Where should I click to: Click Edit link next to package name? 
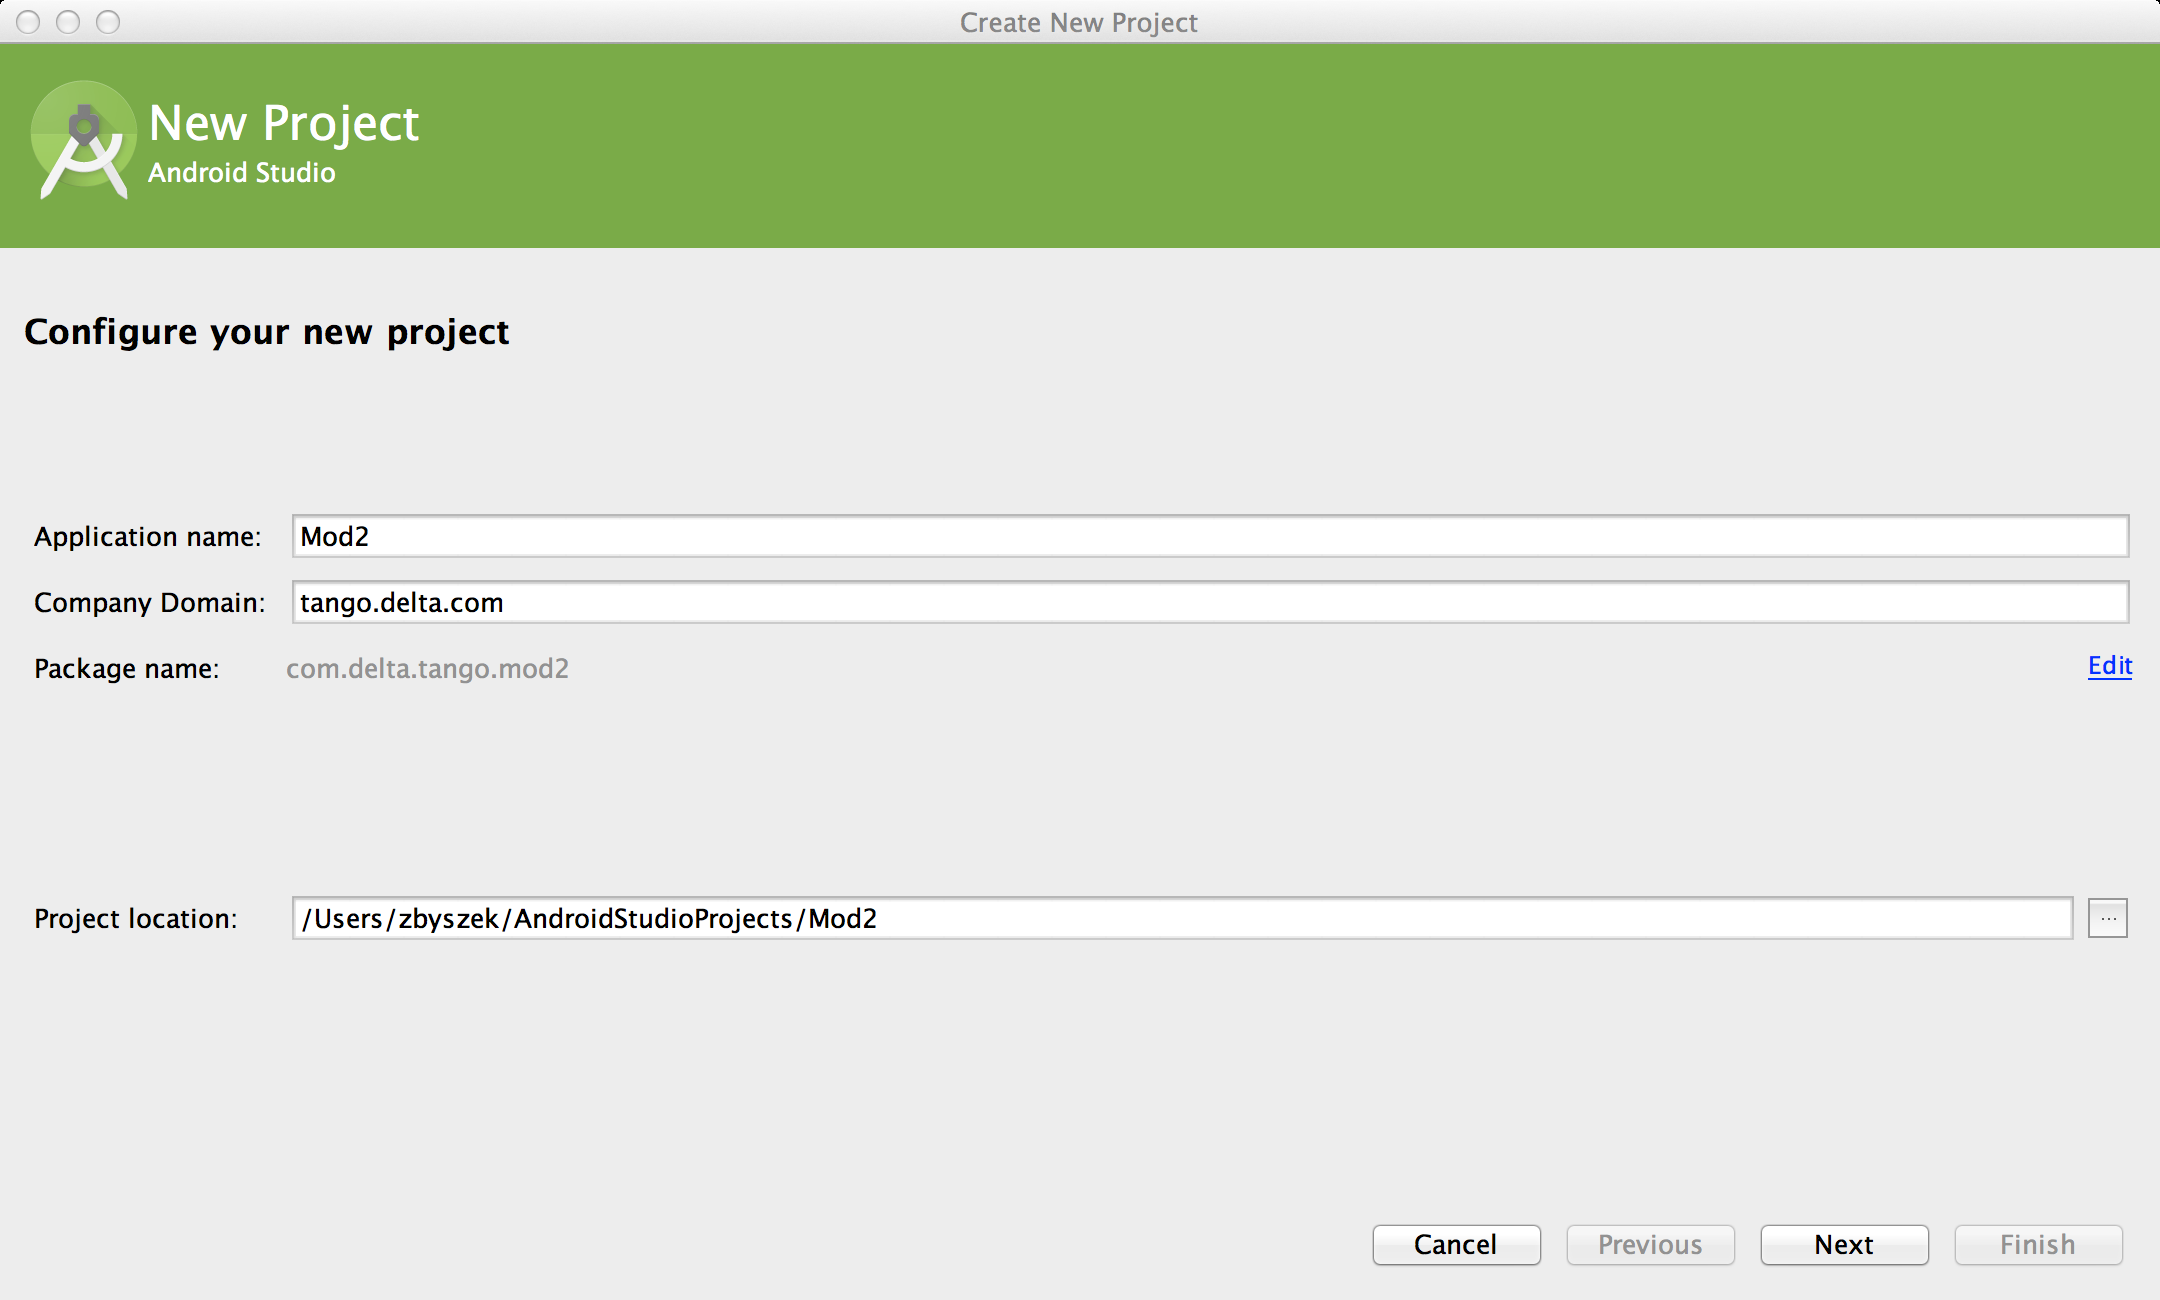tap(2109, 666)
